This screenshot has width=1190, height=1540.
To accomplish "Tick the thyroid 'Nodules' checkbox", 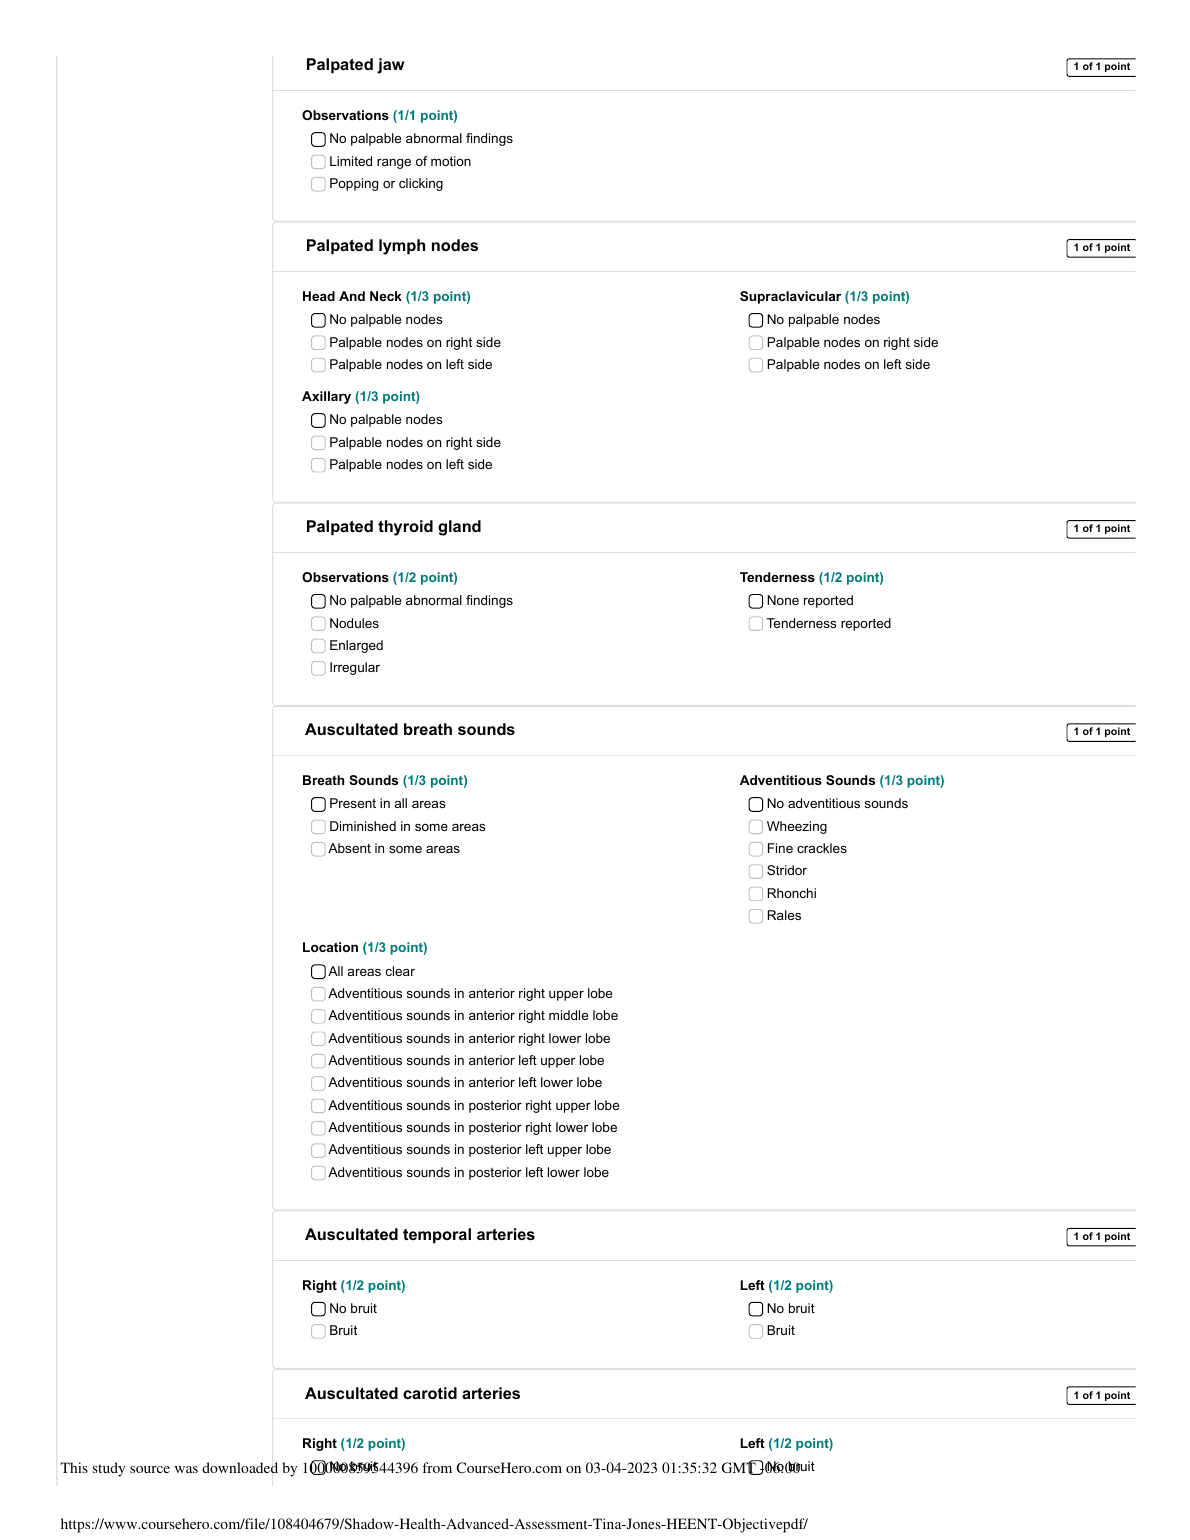I will (x=318, y=624).
